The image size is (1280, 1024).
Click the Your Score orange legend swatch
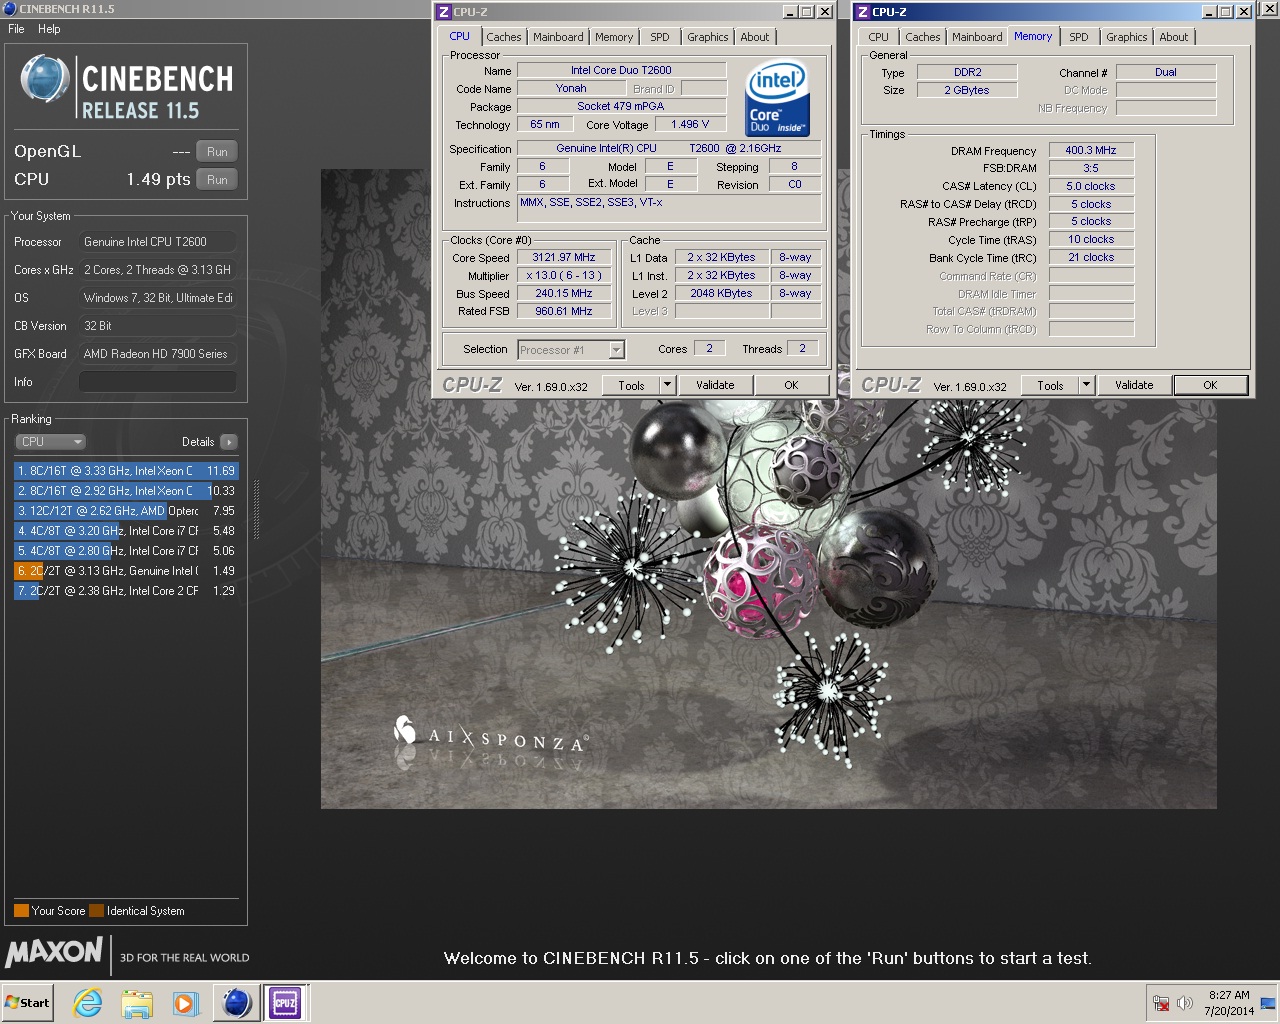pyautogui.click(x=21, y=911)
